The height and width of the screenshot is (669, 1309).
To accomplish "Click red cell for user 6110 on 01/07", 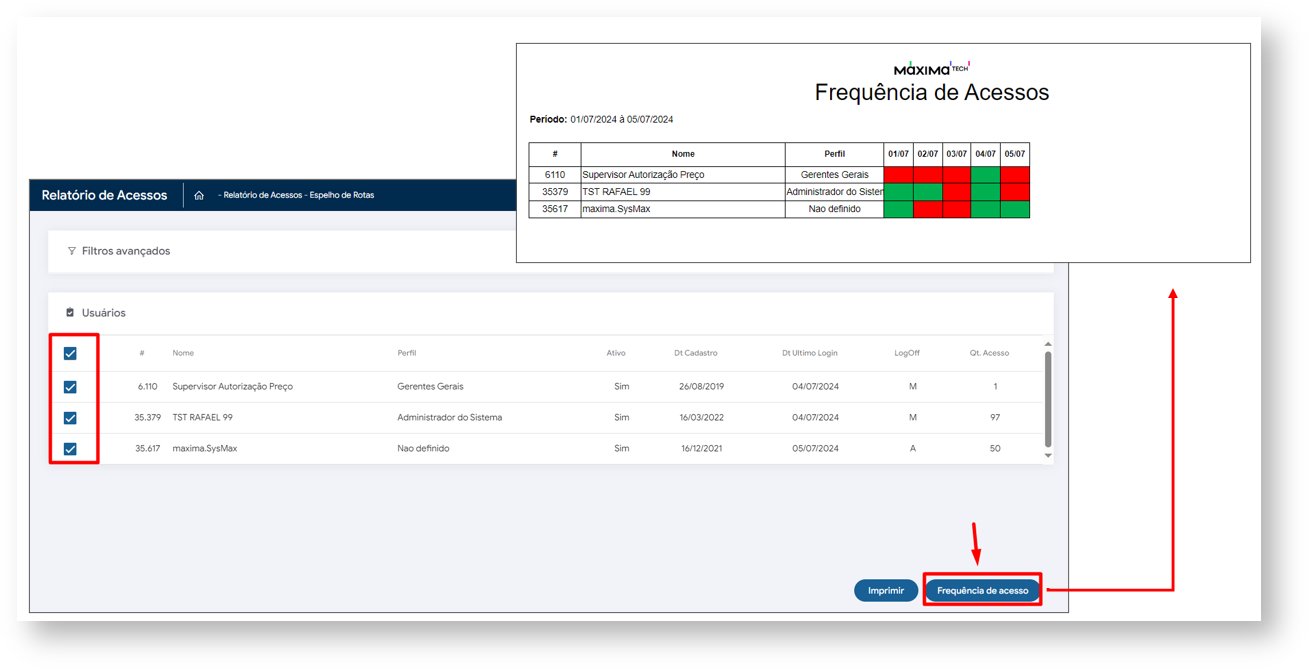I will pyautogui.click(x=898, y=175).
